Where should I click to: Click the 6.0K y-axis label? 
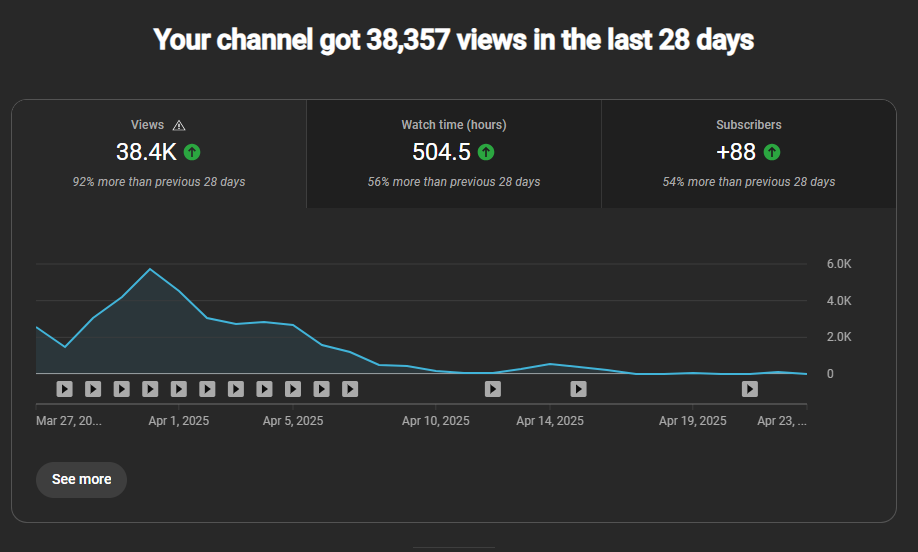838,264
